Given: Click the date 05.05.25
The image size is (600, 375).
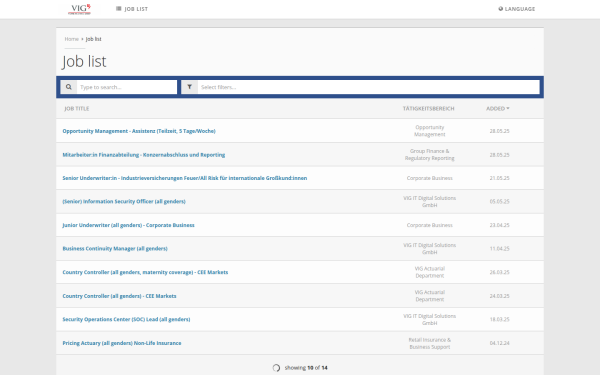Looking at the screenshot, I should click(499, 202).
